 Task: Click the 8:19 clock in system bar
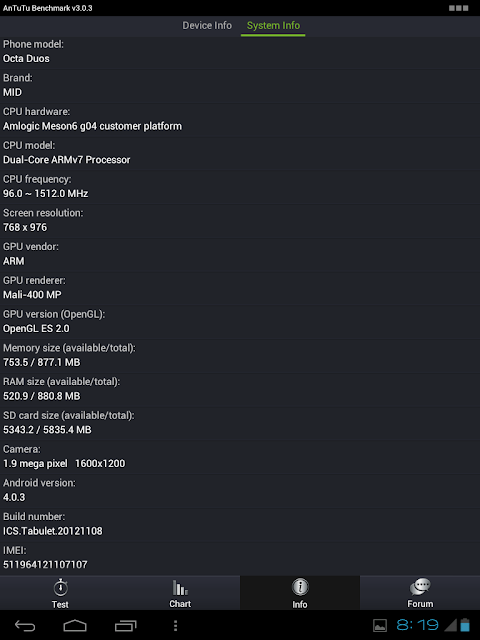(x=417, y=625)
